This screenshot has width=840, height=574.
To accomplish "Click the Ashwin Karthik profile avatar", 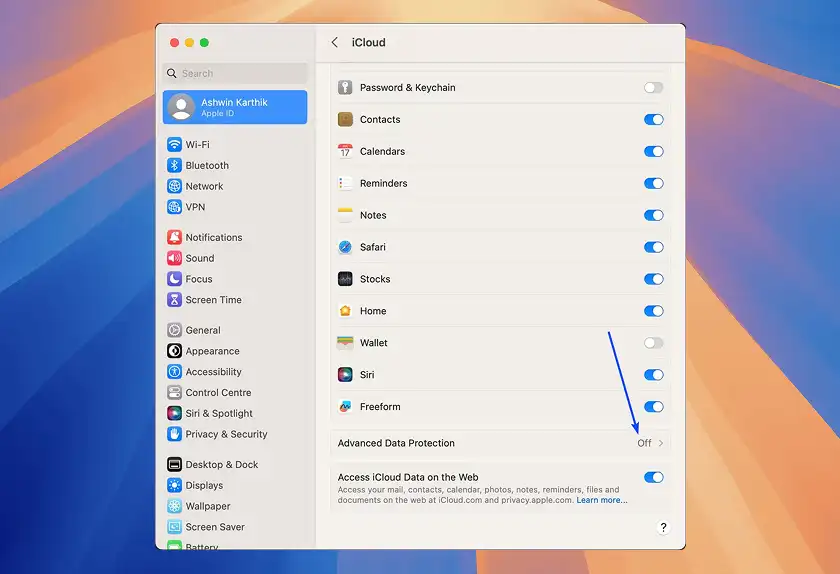I will 181,107.
